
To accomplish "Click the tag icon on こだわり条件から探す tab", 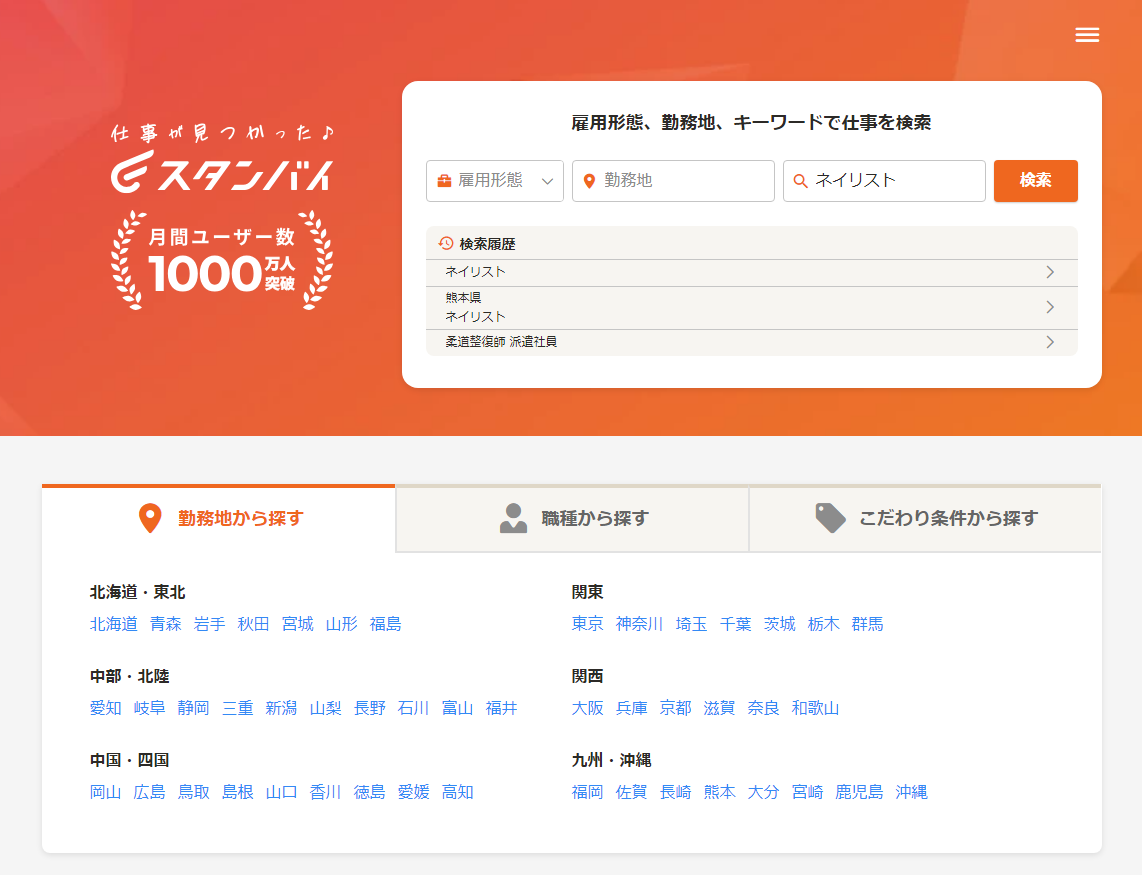I will tap(830, 518).
